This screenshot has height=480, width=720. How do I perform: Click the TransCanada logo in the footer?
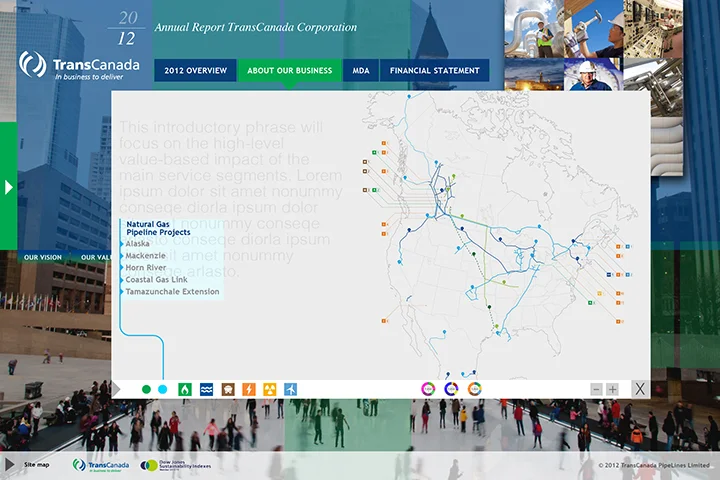[x=101, y=465]
